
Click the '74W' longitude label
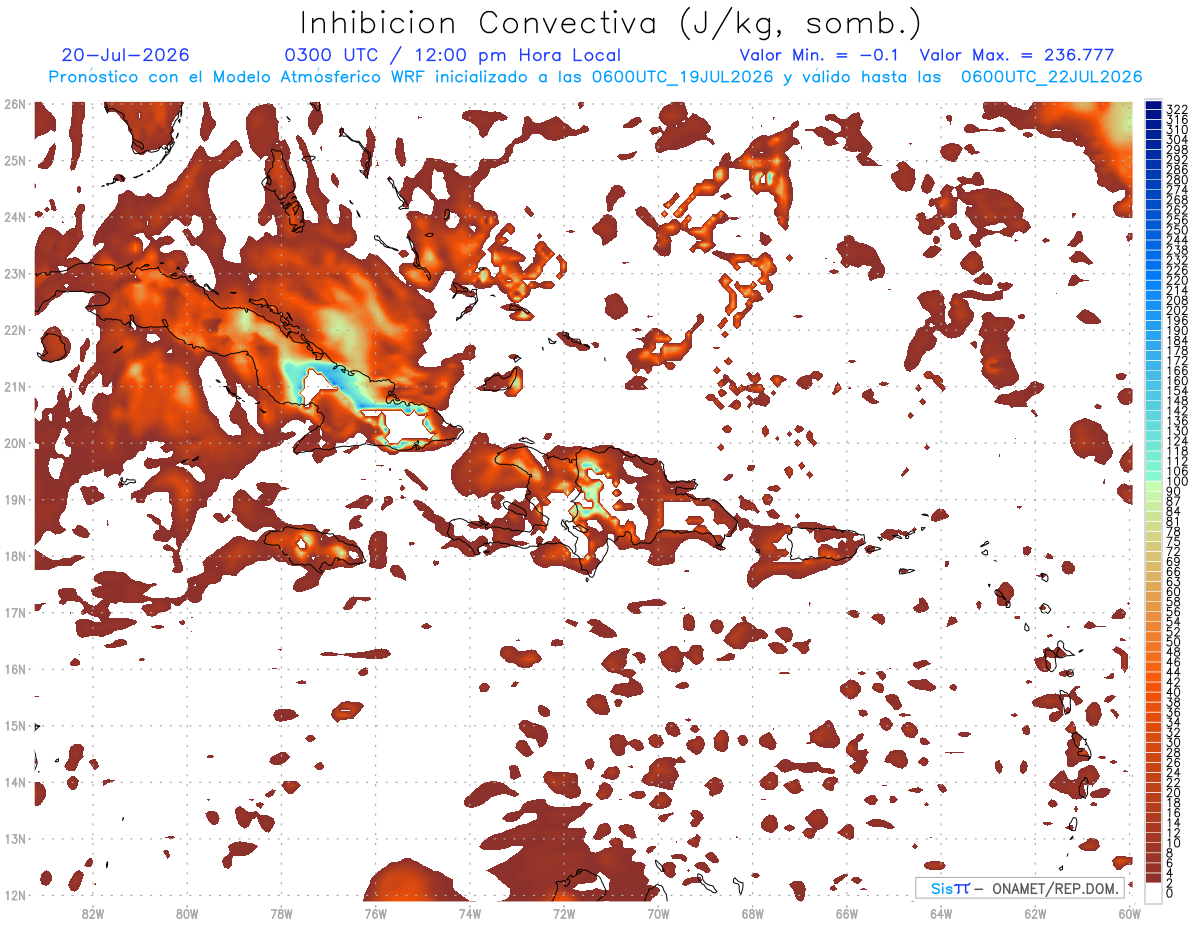point(470,913)
